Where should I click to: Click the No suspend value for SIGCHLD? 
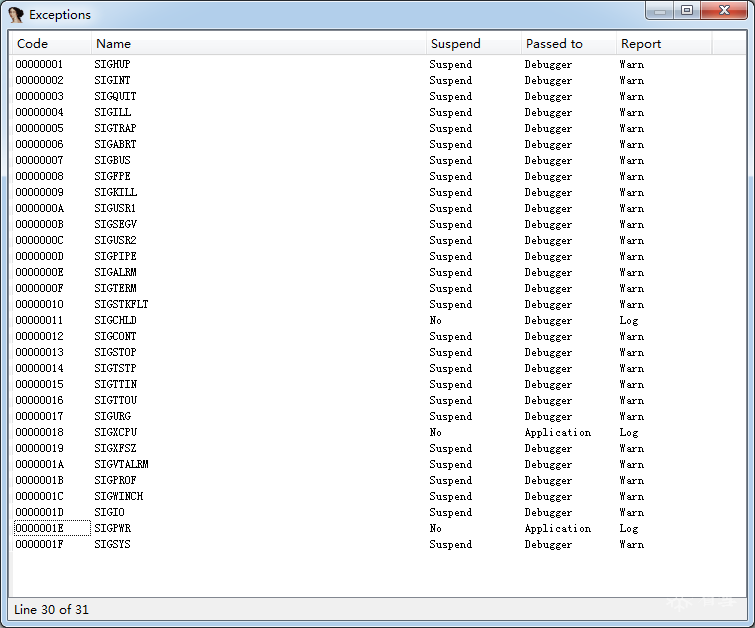tap(435, 320)
